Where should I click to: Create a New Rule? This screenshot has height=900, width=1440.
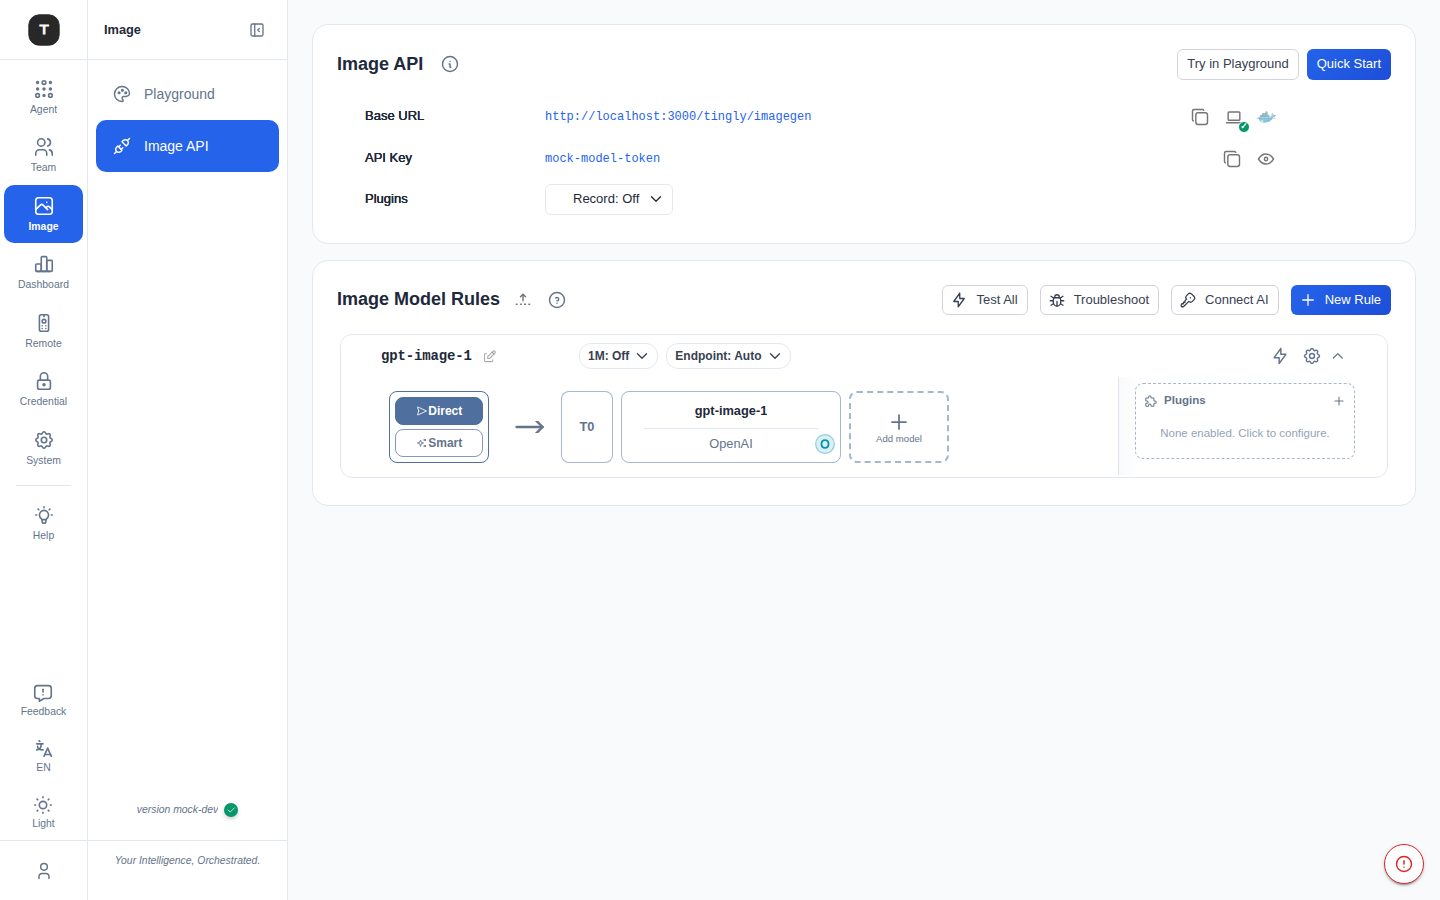pos(1341,300)
